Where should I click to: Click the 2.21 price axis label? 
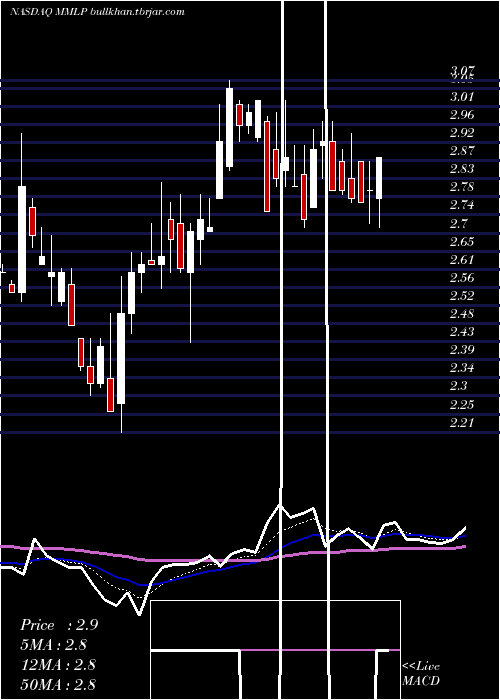[x=462, y=422]
